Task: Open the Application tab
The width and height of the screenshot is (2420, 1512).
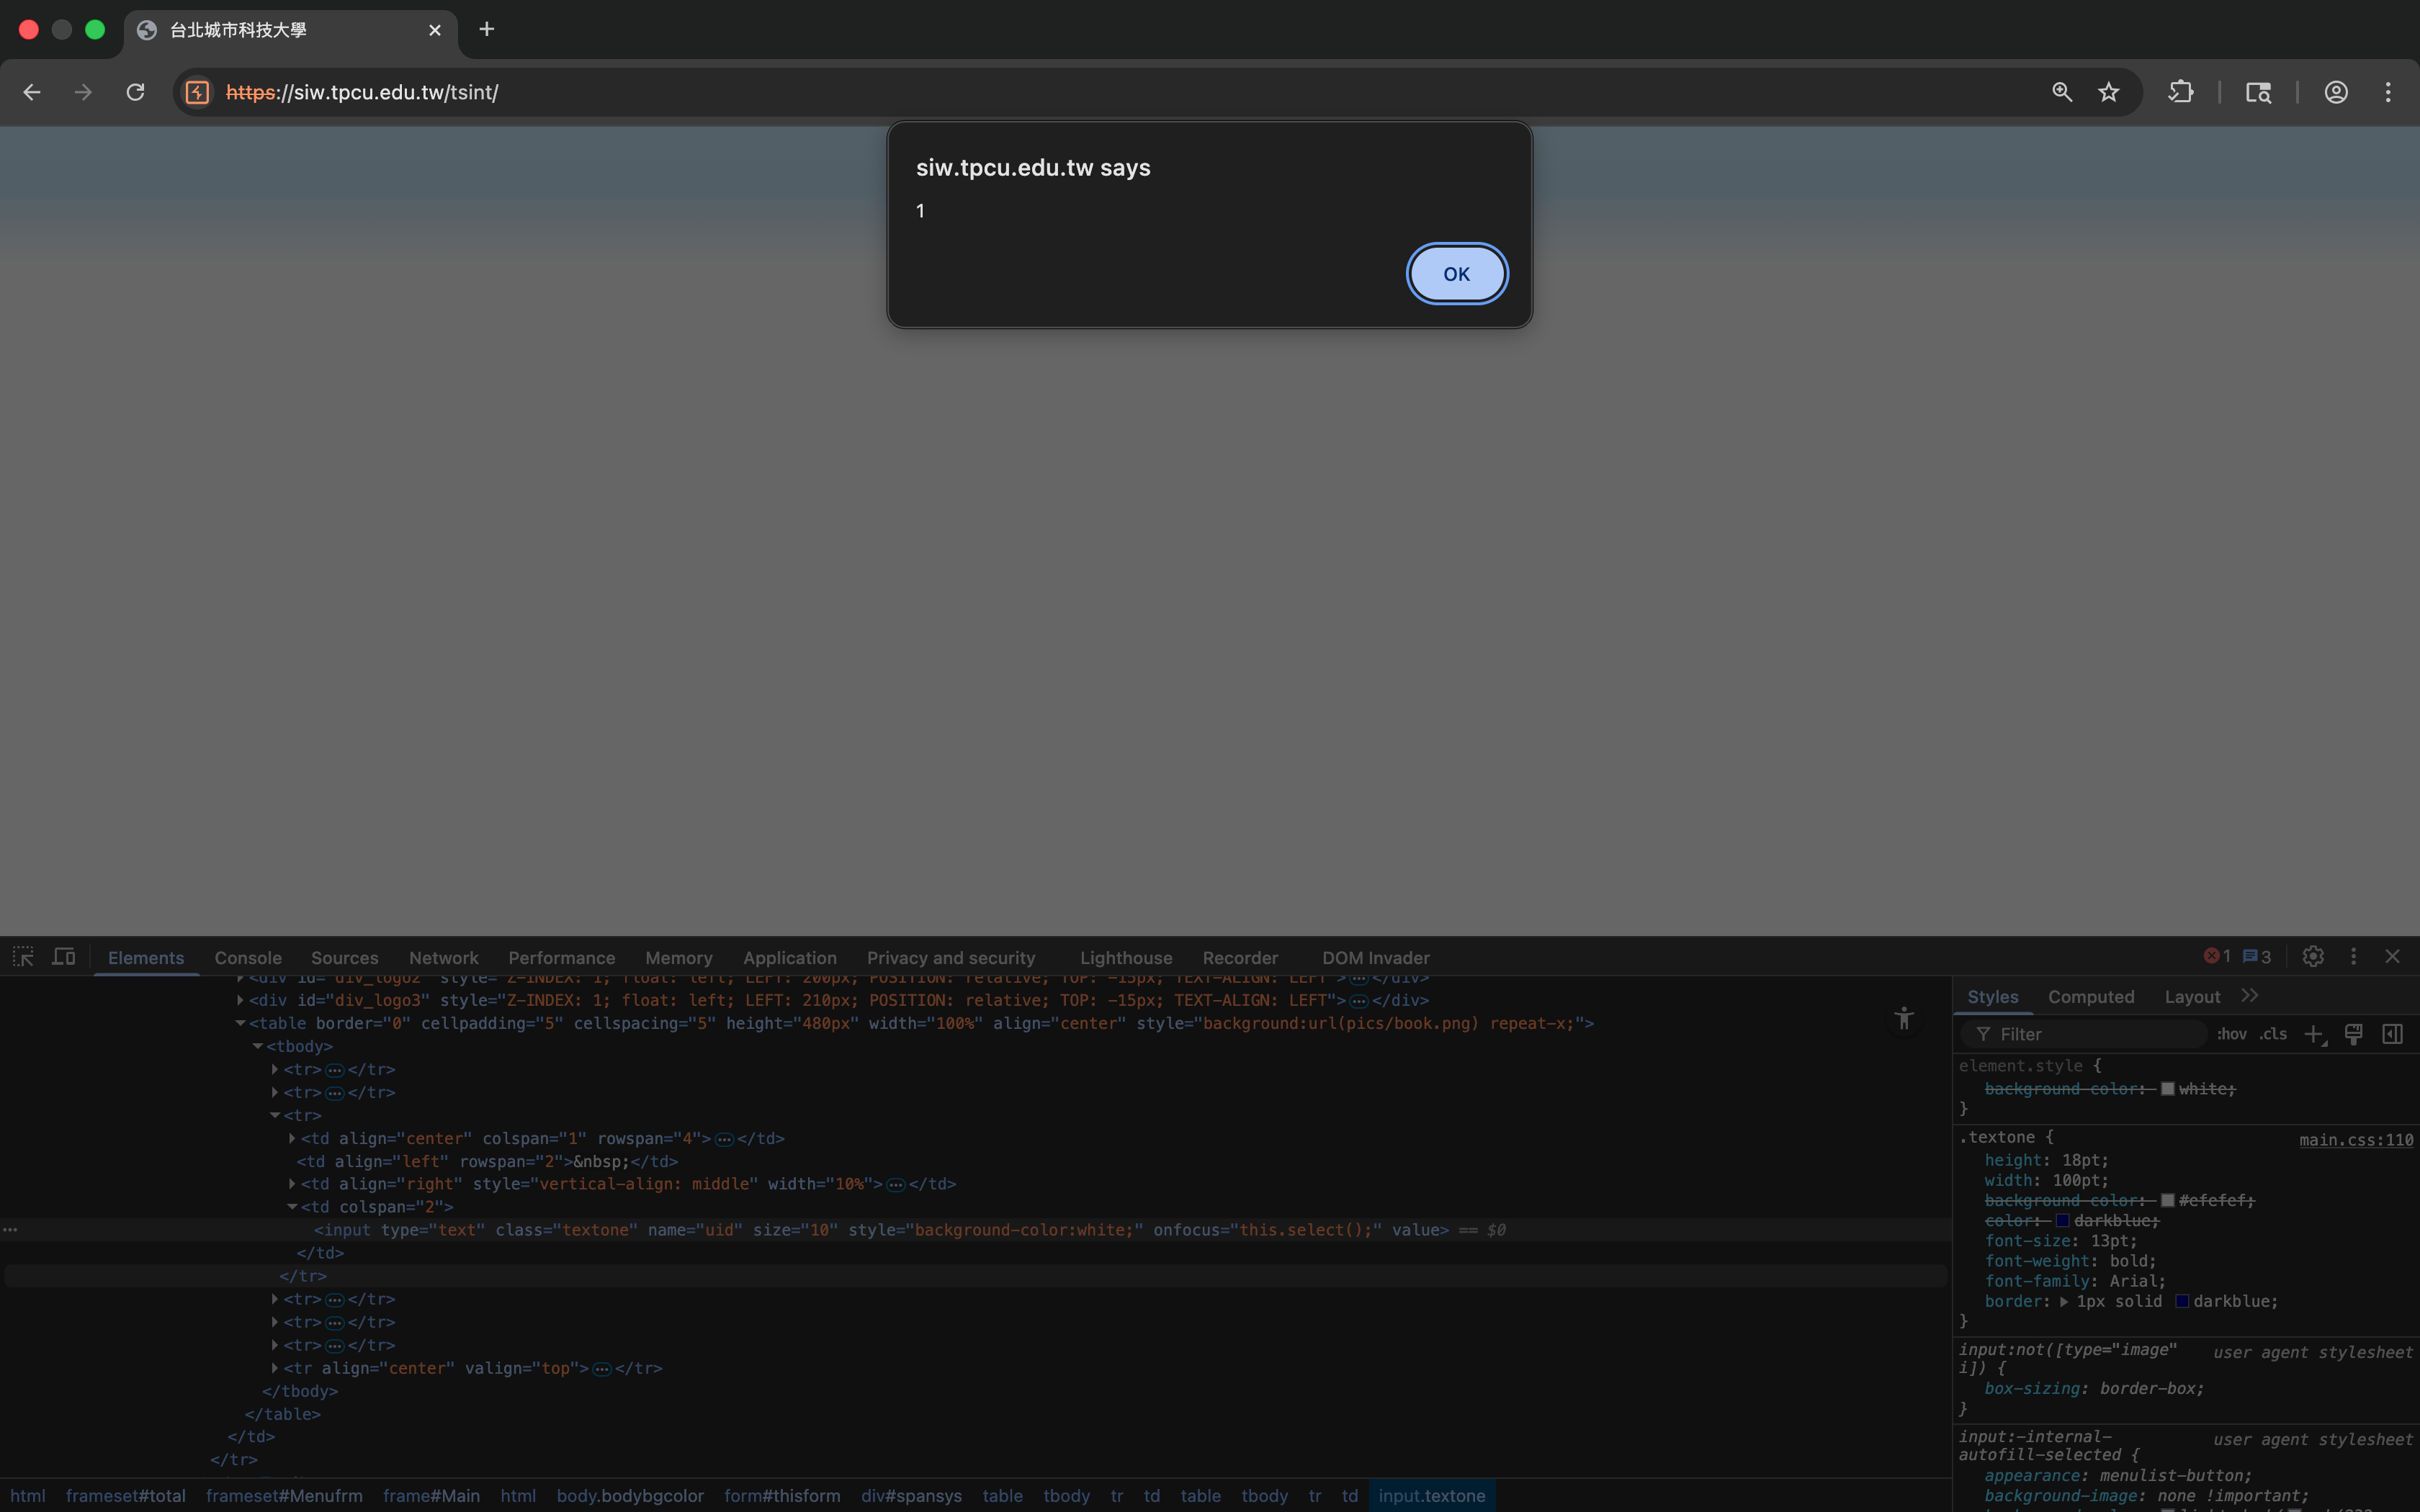Action: coord(790,958)
